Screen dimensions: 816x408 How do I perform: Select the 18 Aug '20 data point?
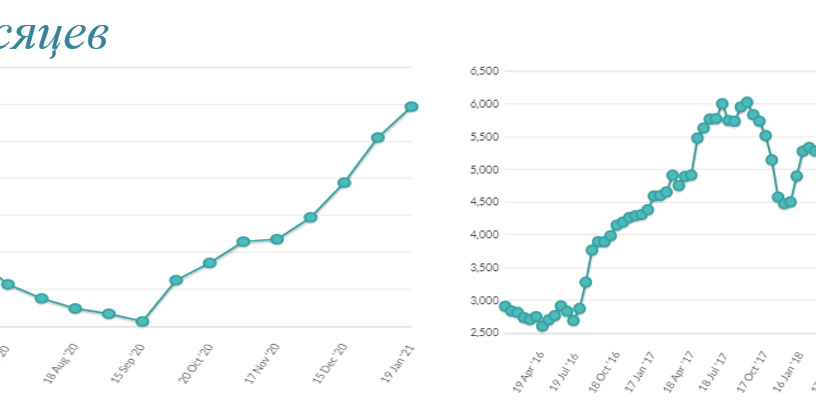pyautogui.click(x=75, y=308)
